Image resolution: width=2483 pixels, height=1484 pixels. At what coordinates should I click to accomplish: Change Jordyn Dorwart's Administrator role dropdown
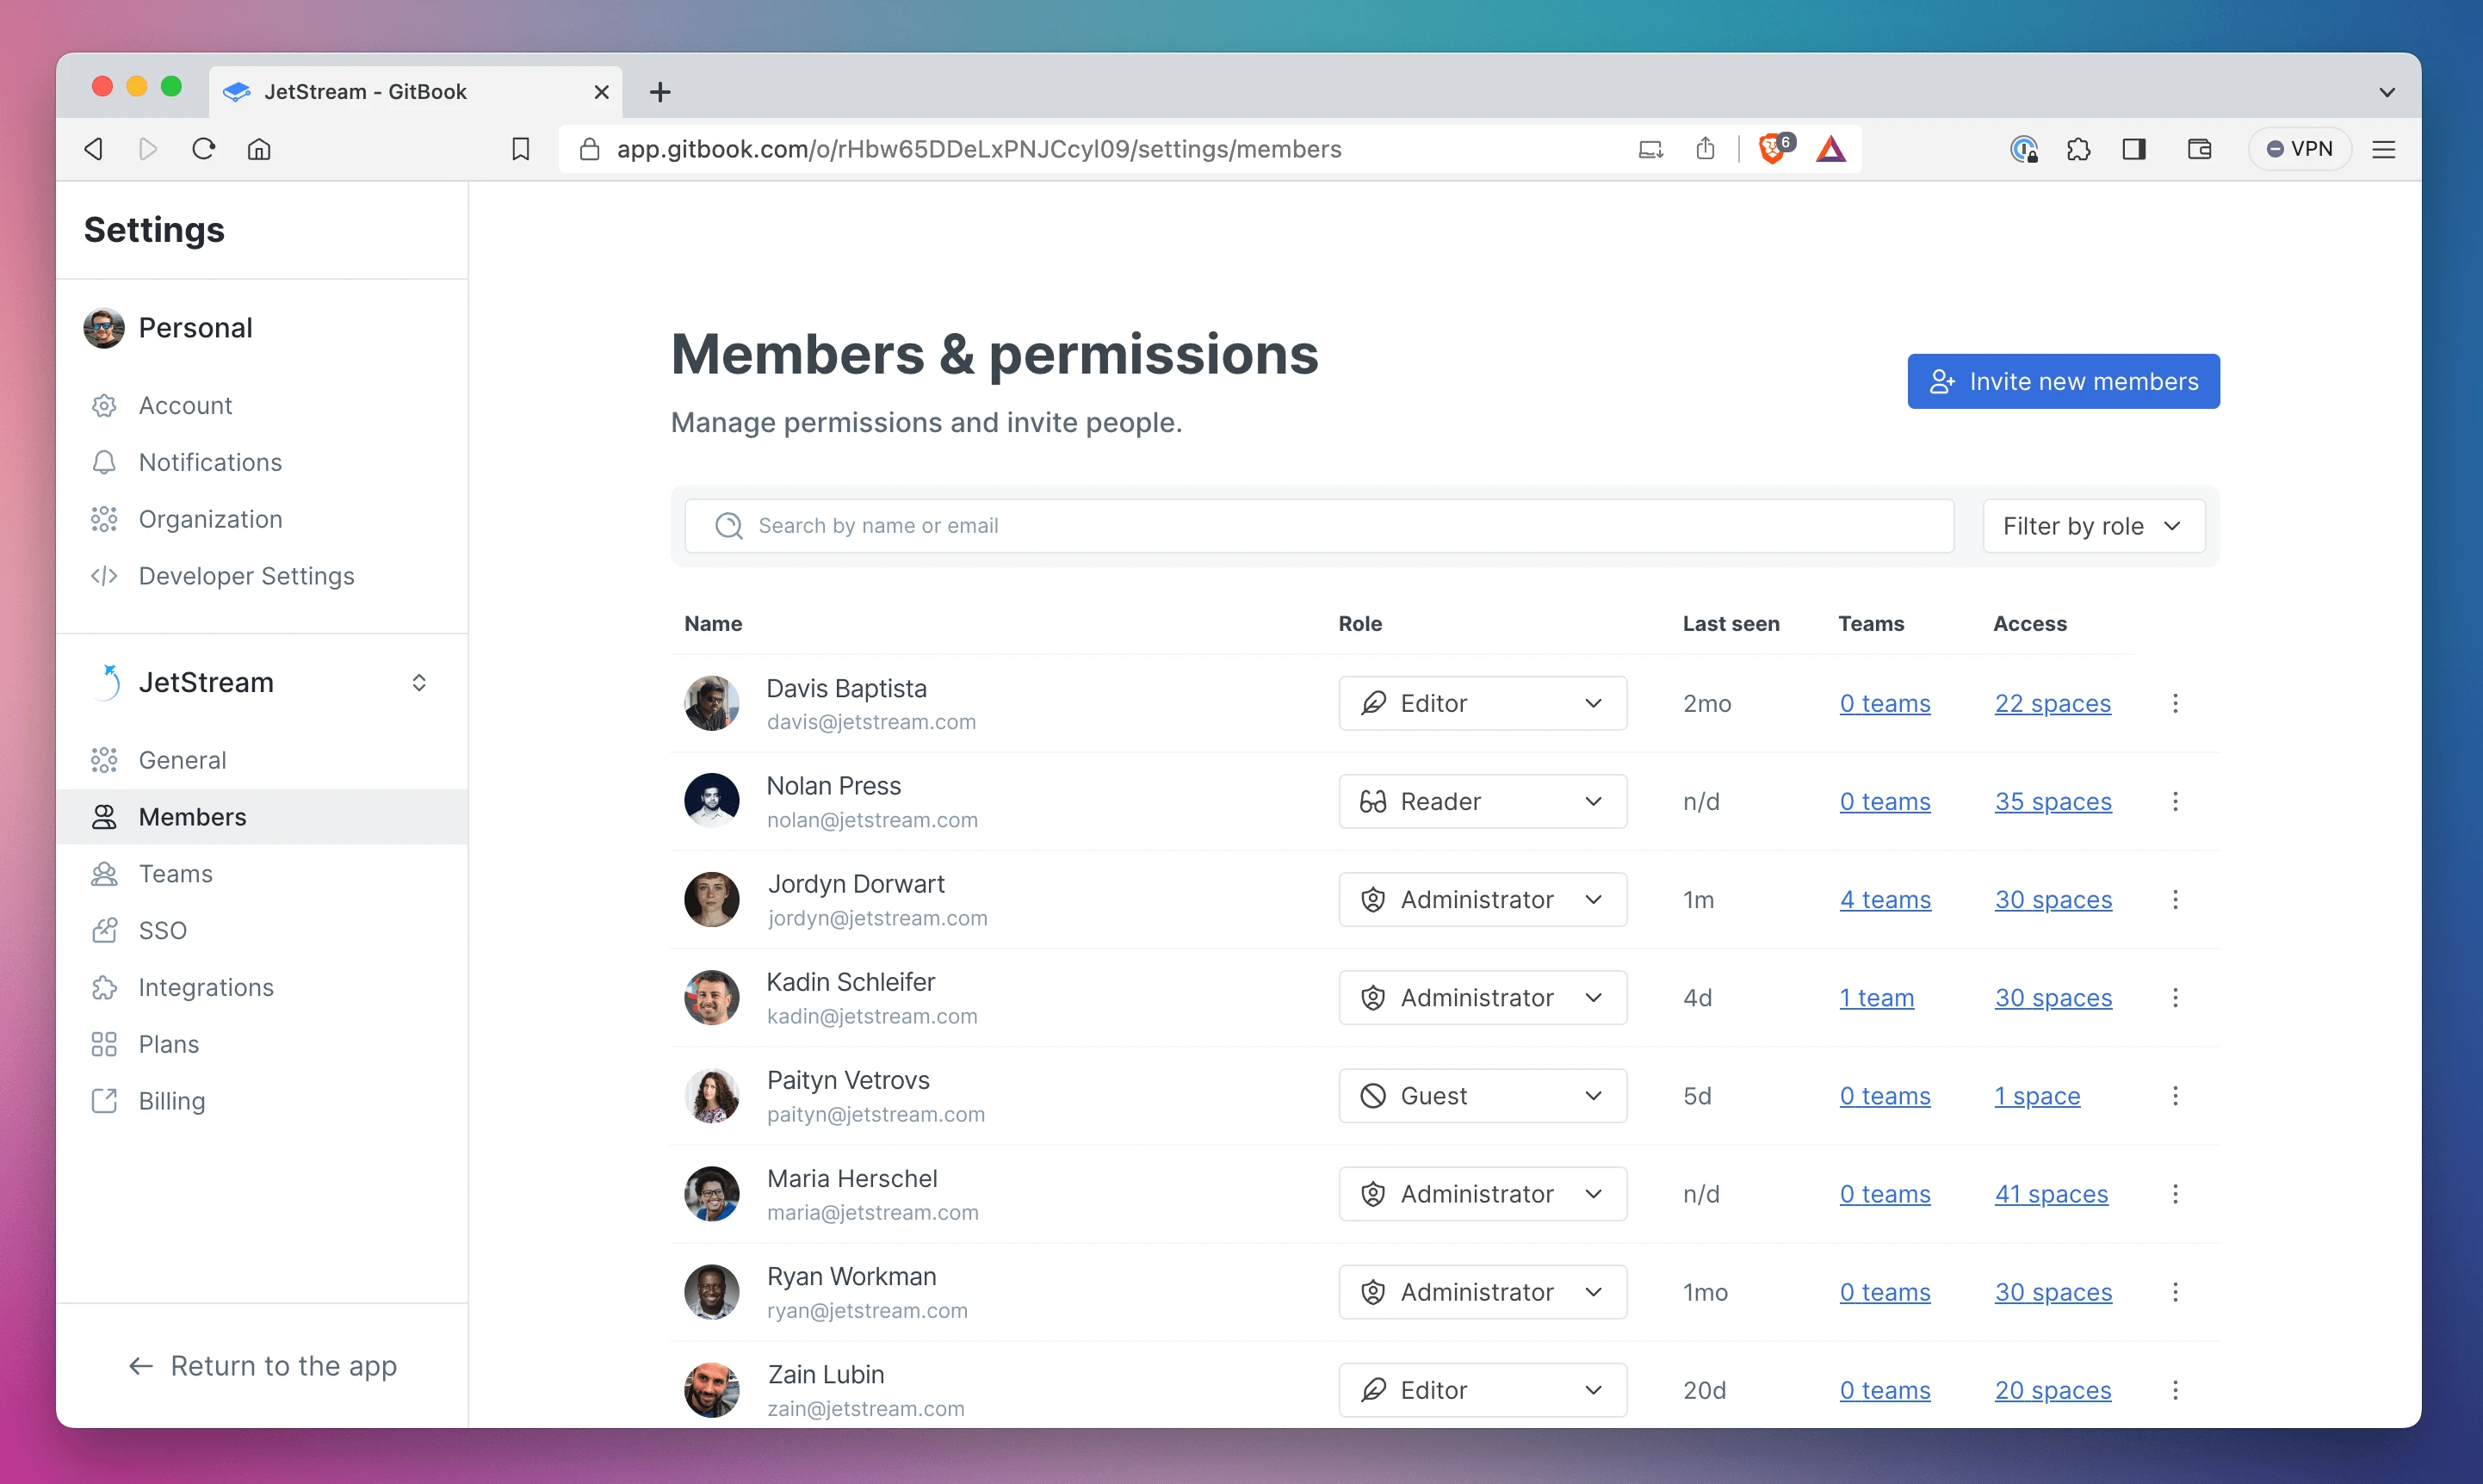pos(1482,899)
